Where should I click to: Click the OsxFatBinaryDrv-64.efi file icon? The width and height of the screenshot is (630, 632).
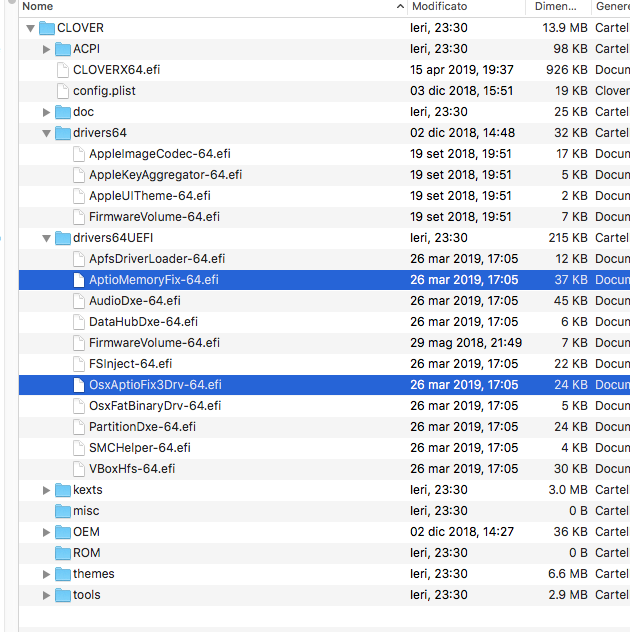click(79, 406)
